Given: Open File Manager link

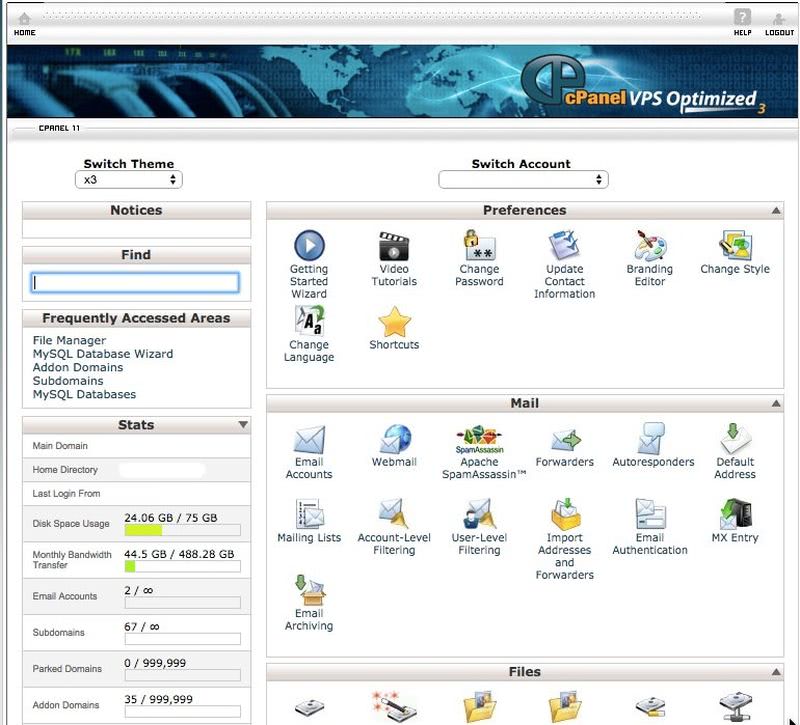Looking at the screenshot, I should click(x=69, y=340).
